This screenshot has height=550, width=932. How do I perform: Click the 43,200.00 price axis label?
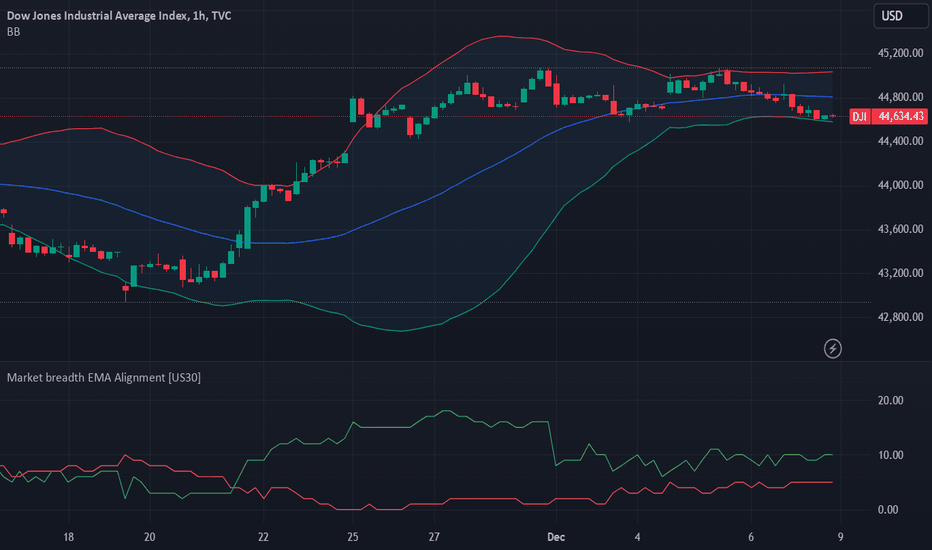coord(900,273)
